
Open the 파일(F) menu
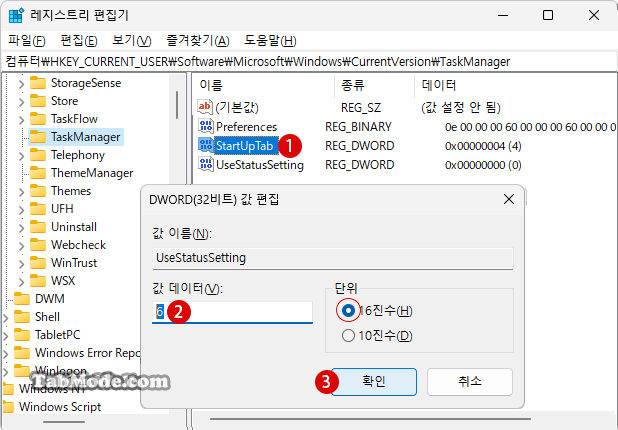pyautogui.click(x=26, y=40)
